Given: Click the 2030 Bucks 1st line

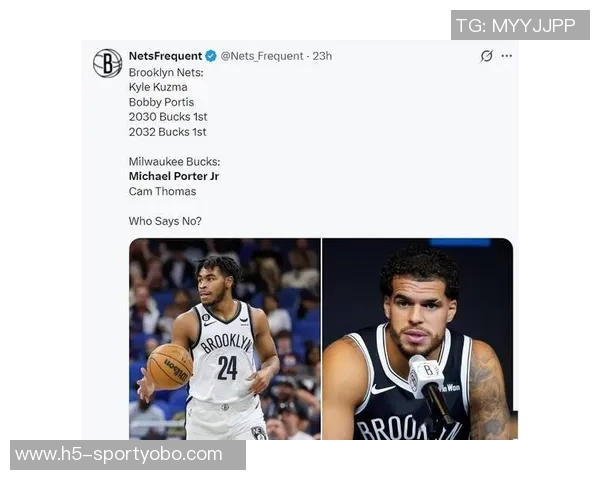Looking at the screenshot, I should (x=168, y=117).
